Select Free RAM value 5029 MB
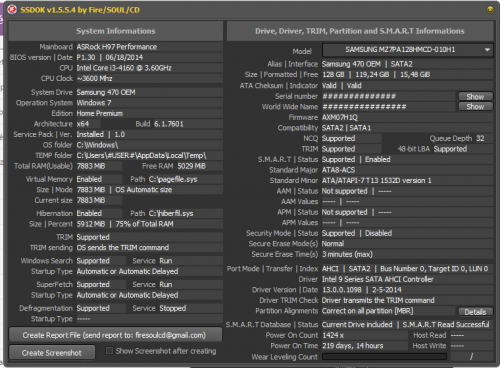The image size is (500, 368). pyautogui.click(x=191, y=166)
